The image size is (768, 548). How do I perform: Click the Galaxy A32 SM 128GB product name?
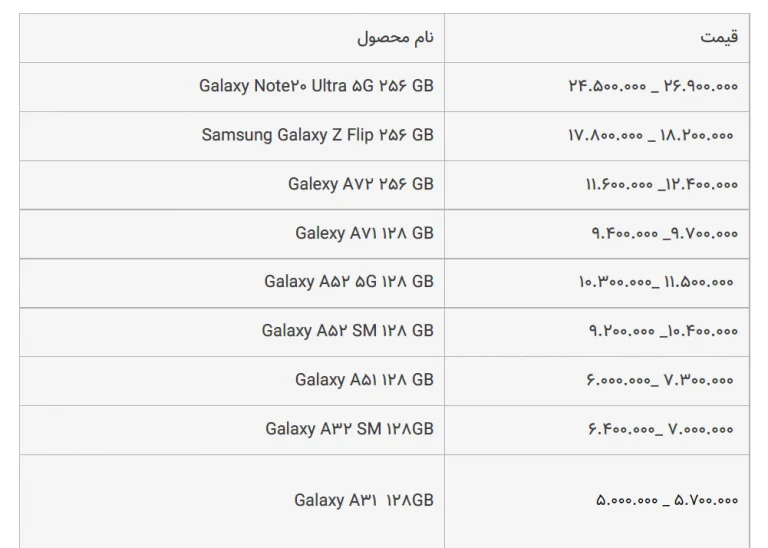pyautogui.click(x=350, y=429)
